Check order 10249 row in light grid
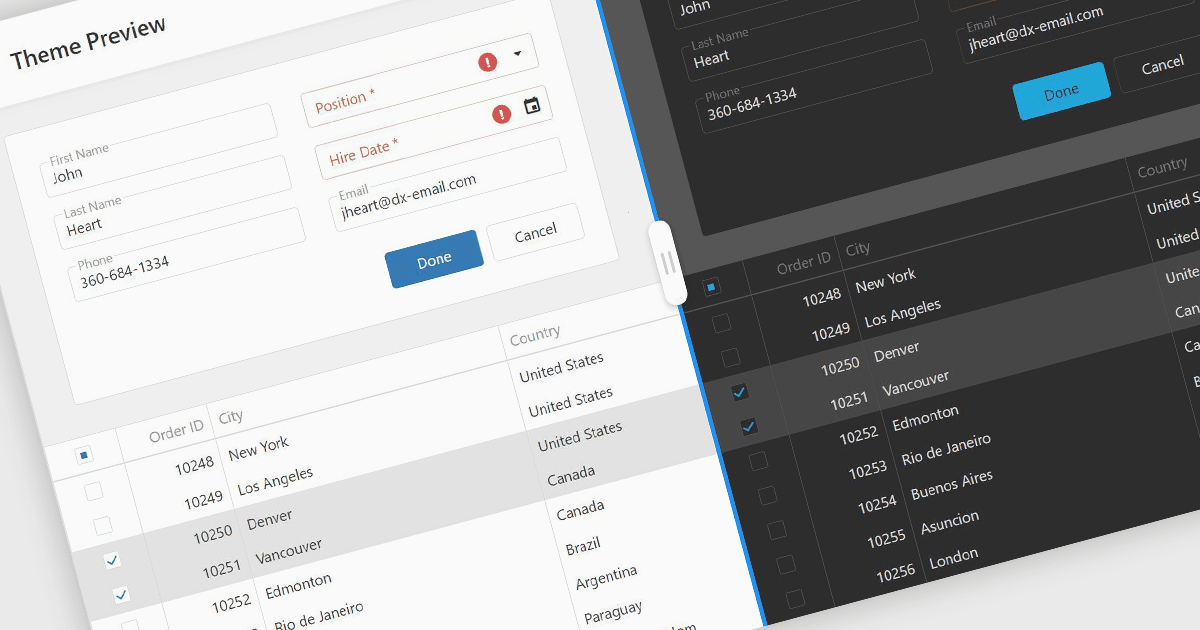Image resolution: width=1200 pixels, height=630 pixels. pyautogui.click(x=103, y=525)
